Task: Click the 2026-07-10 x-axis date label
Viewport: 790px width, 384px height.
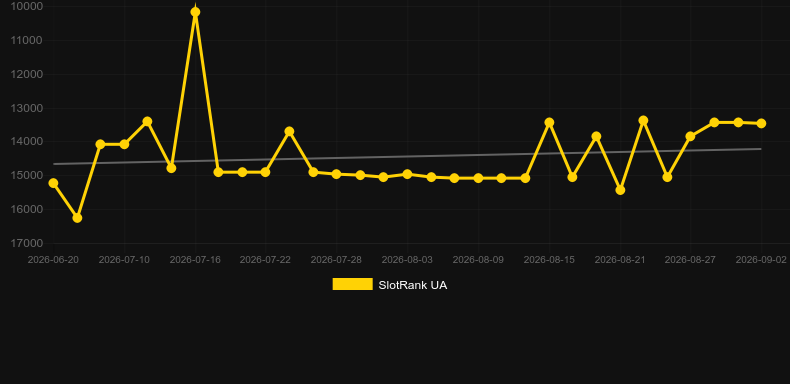Action: click(124, 260)
